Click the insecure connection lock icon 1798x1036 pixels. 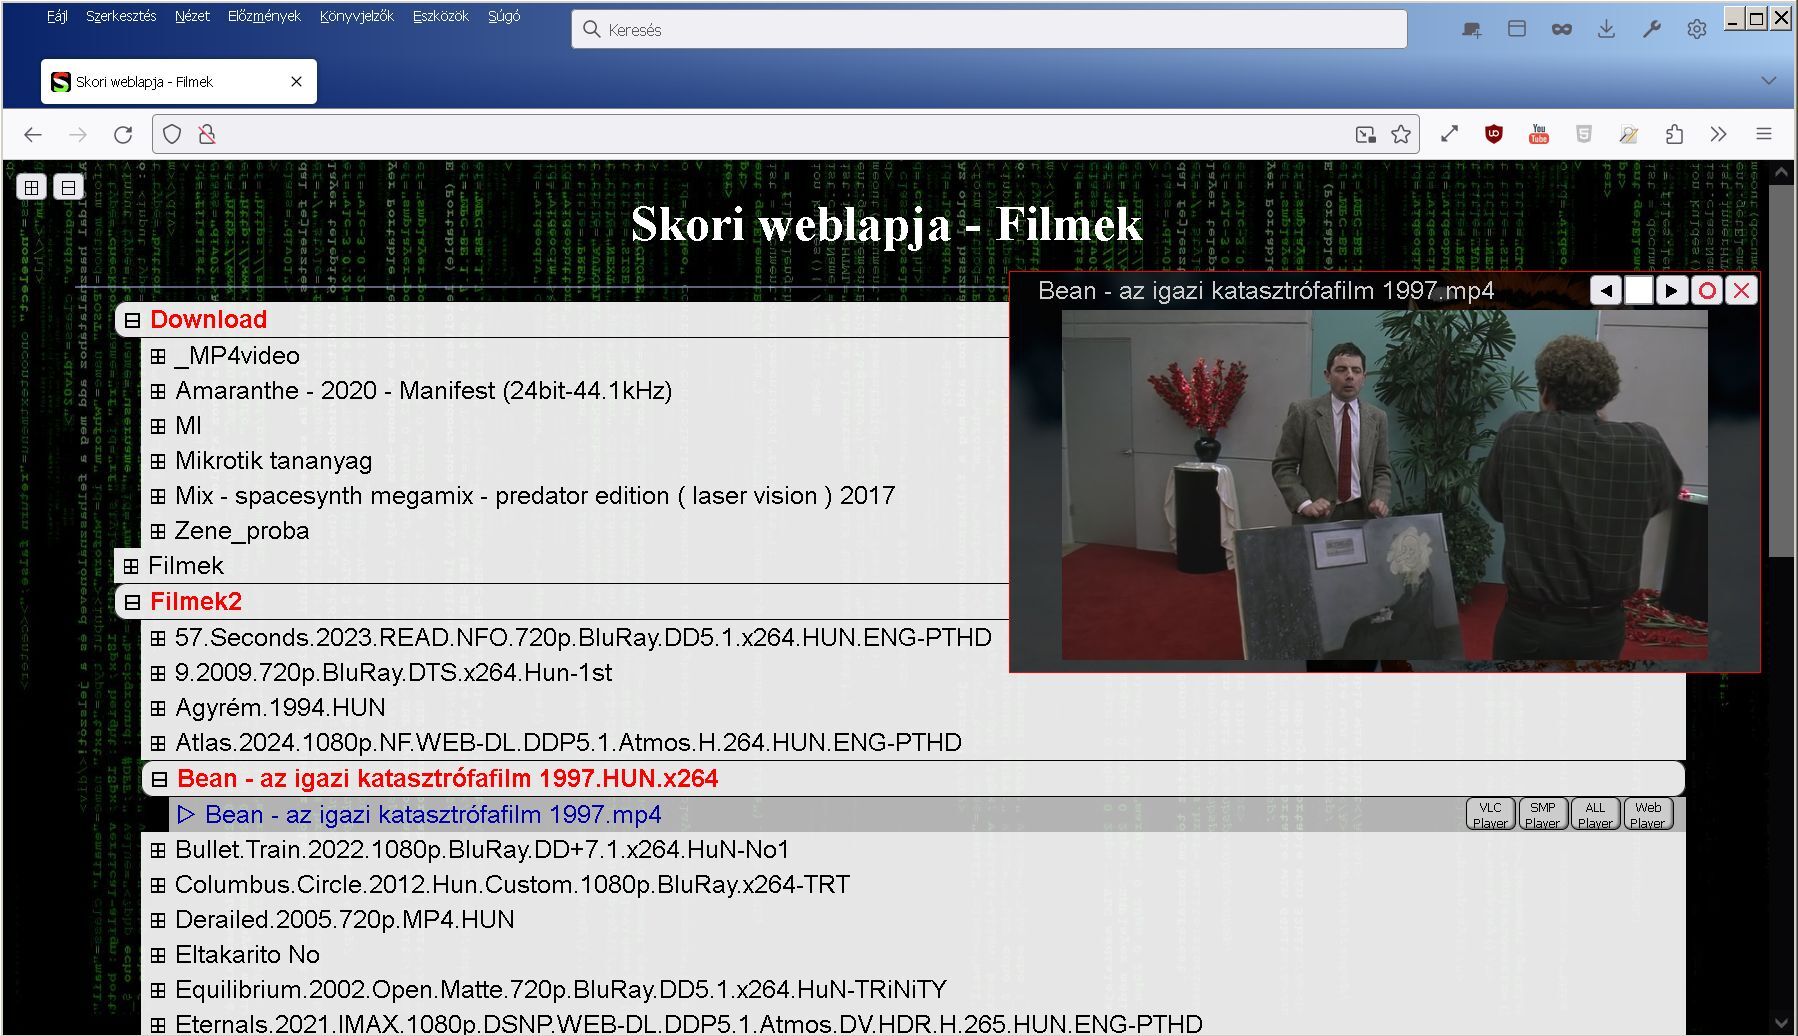click(x=207, y=134)
